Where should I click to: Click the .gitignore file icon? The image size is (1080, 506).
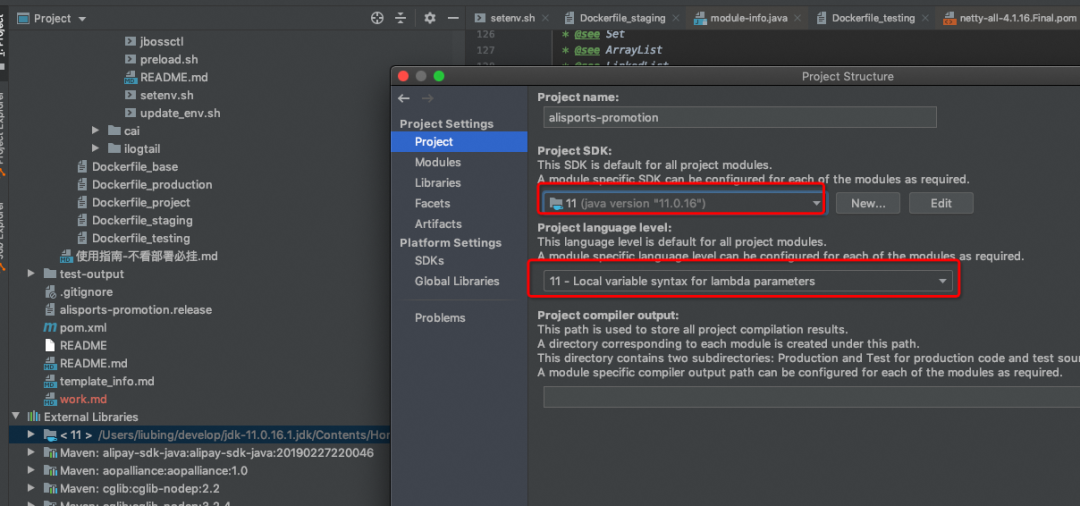tap(50, 292)
